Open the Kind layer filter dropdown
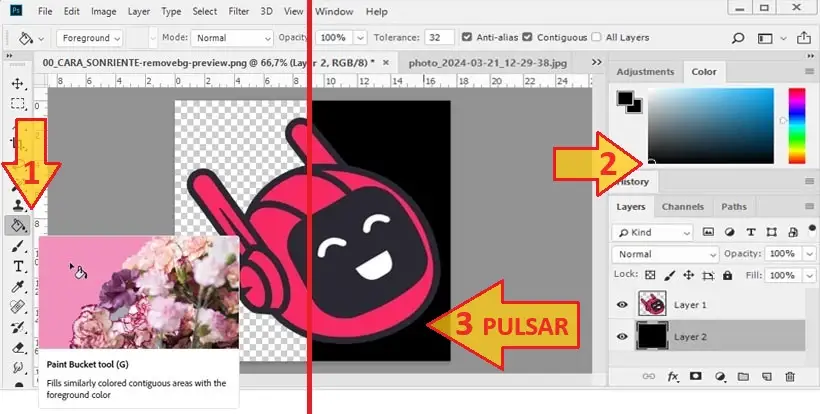 (652, 233)
